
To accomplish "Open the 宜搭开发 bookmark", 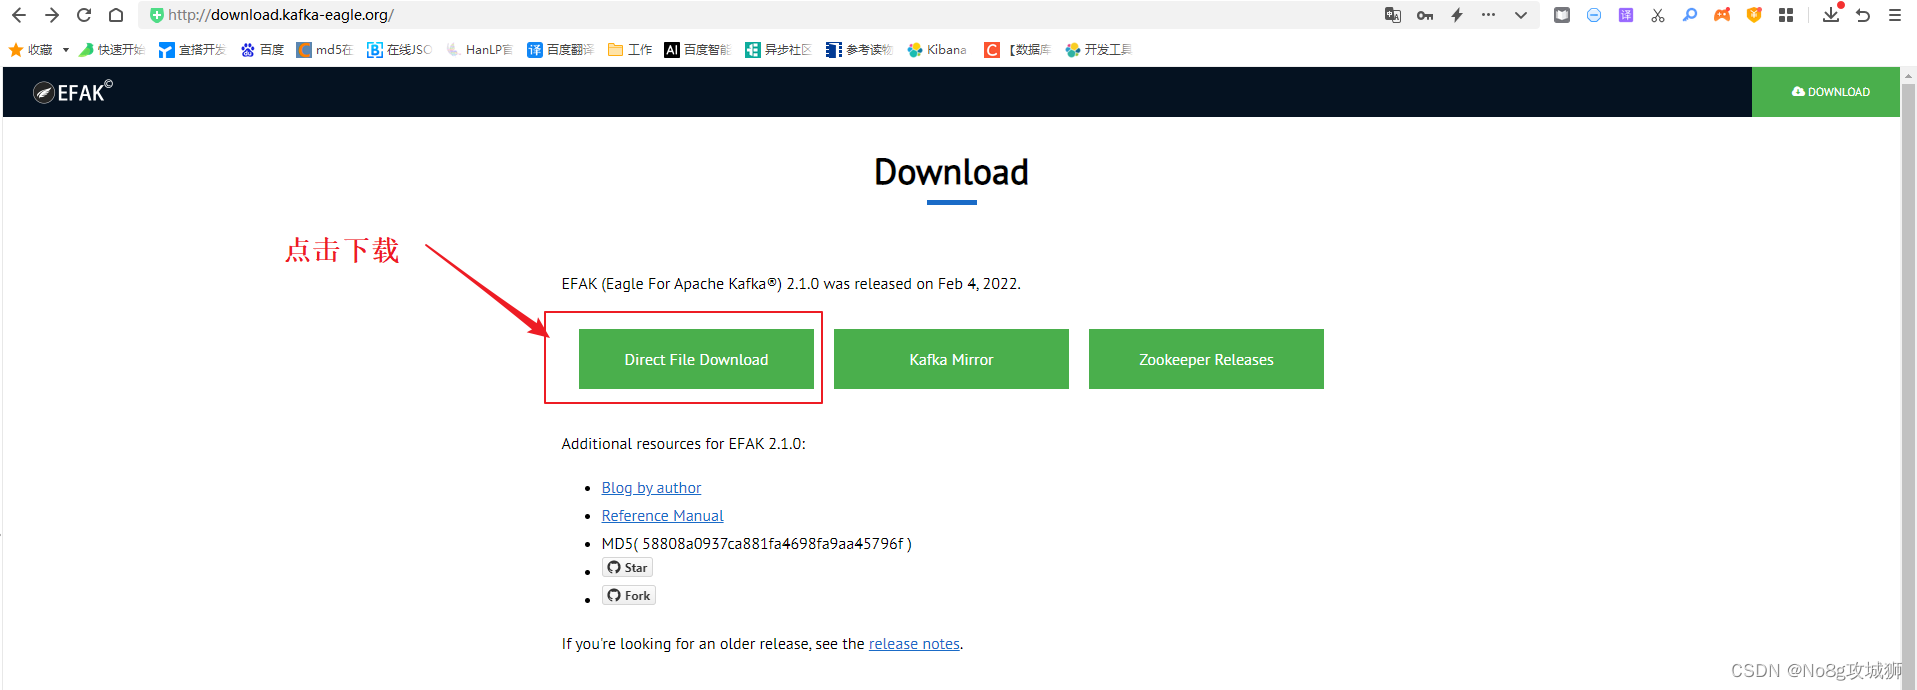I will (x=193, y=50).
